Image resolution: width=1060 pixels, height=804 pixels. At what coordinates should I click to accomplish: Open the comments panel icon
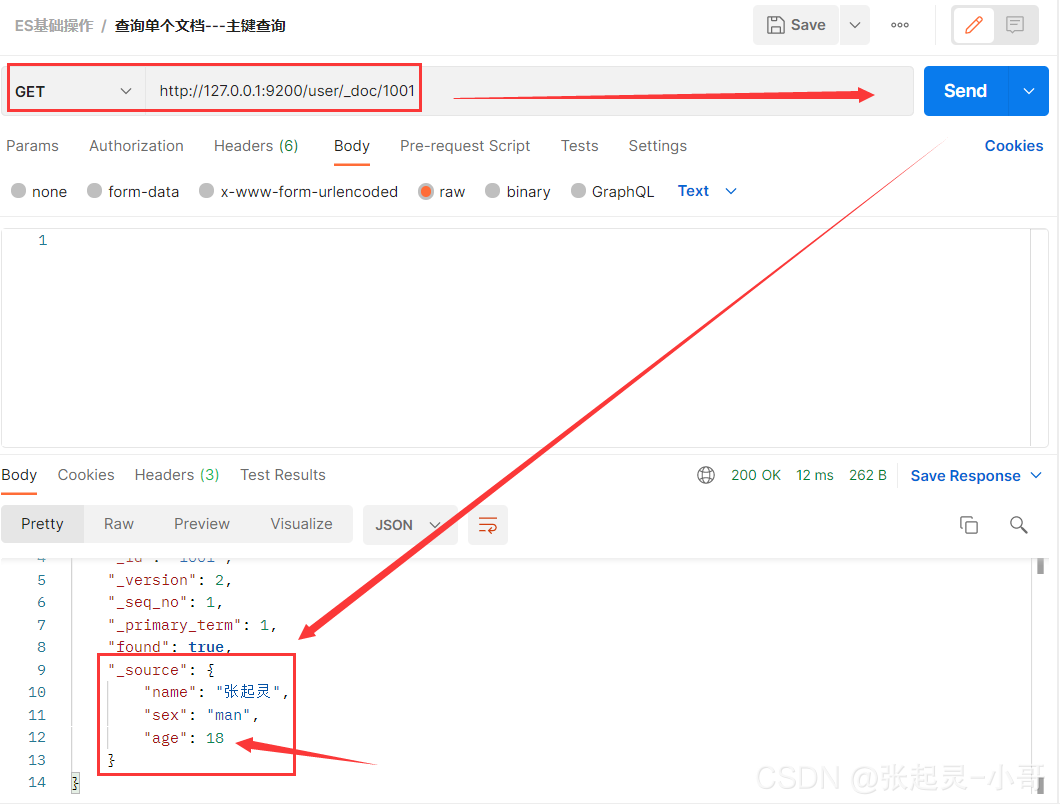1015,26
